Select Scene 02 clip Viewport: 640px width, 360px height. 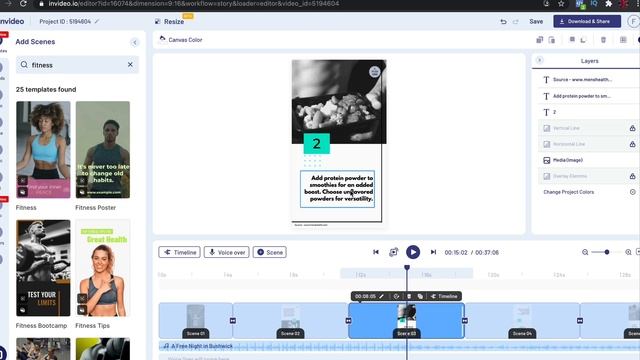click(290, 320)
